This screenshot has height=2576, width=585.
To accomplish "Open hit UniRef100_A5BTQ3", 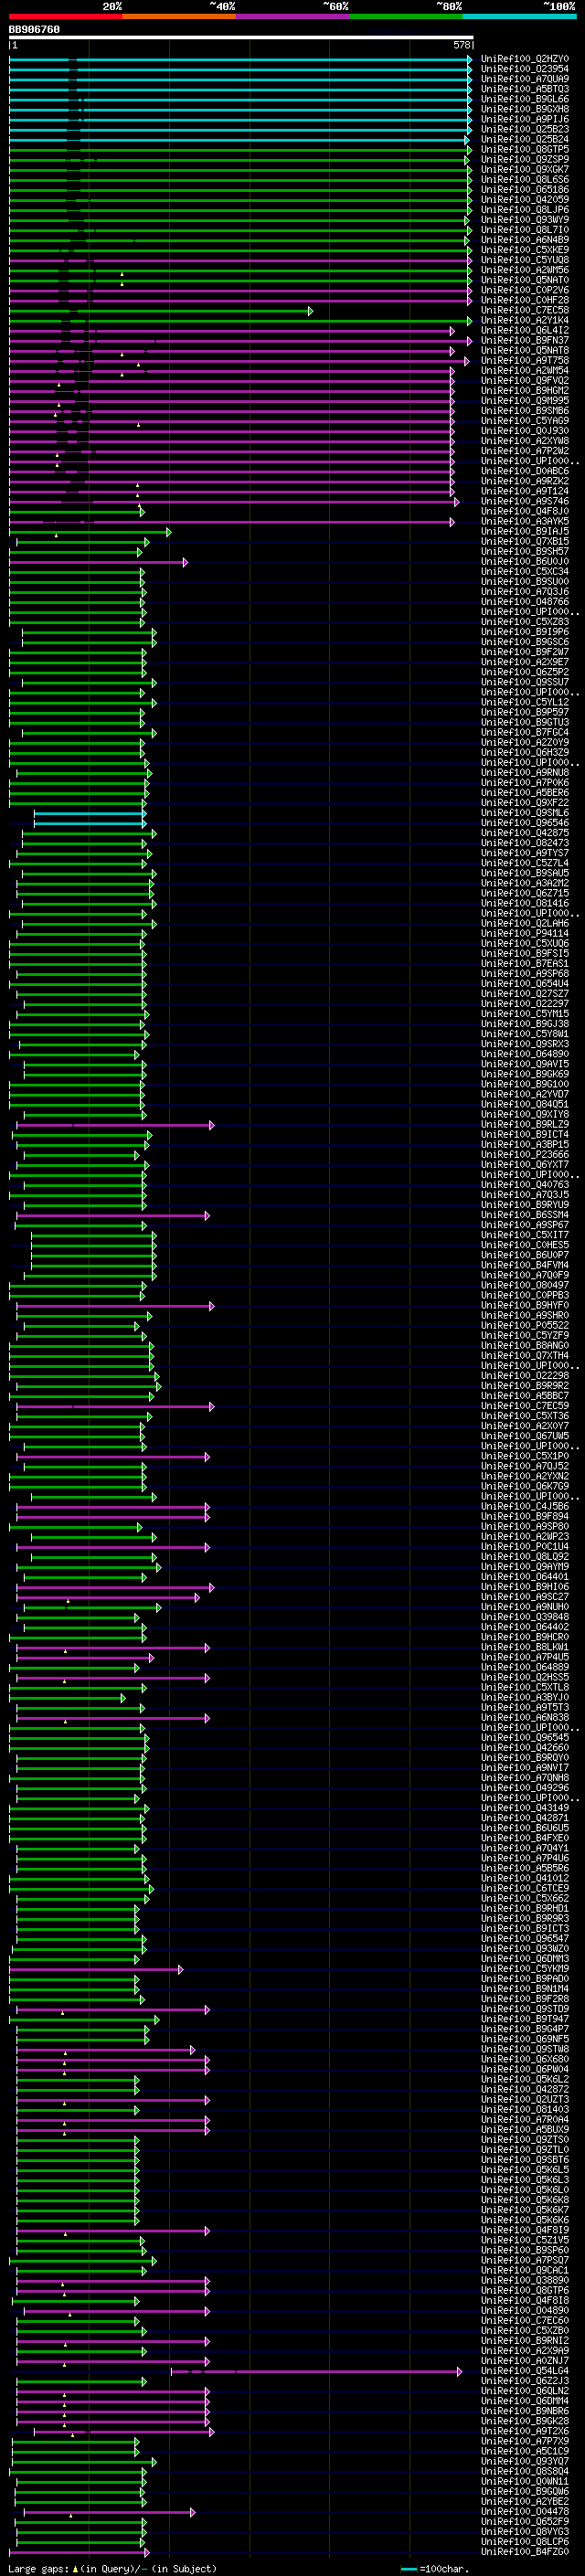I will (x=525, y=89).
